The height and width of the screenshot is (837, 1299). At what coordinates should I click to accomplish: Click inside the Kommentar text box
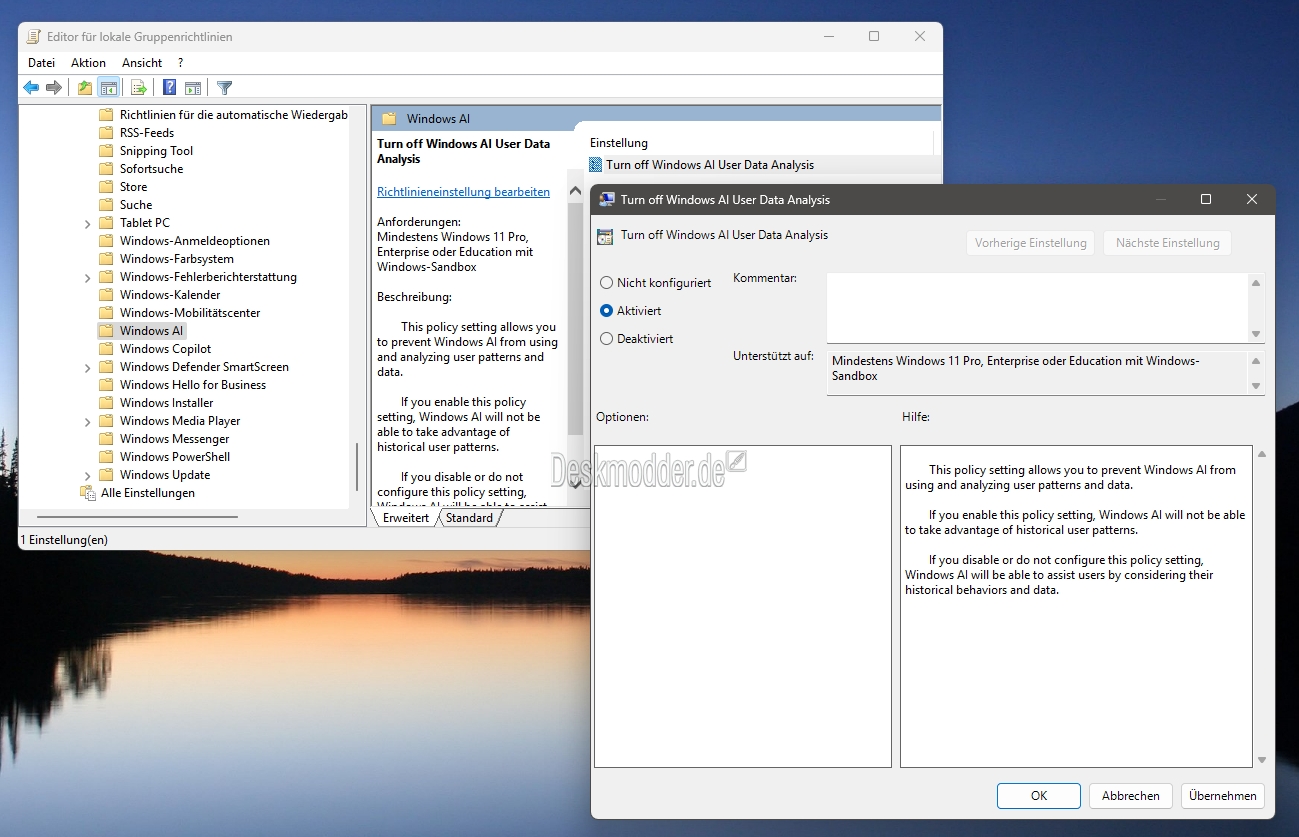coord(1037,308)
